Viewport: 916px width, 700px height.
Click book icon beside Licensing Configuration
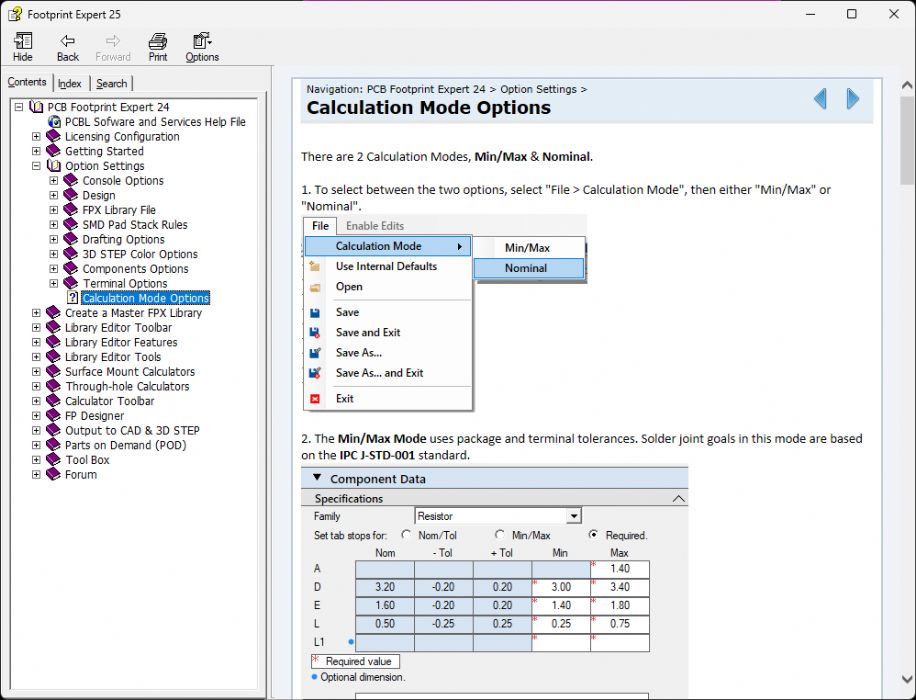tap(53, 136)
